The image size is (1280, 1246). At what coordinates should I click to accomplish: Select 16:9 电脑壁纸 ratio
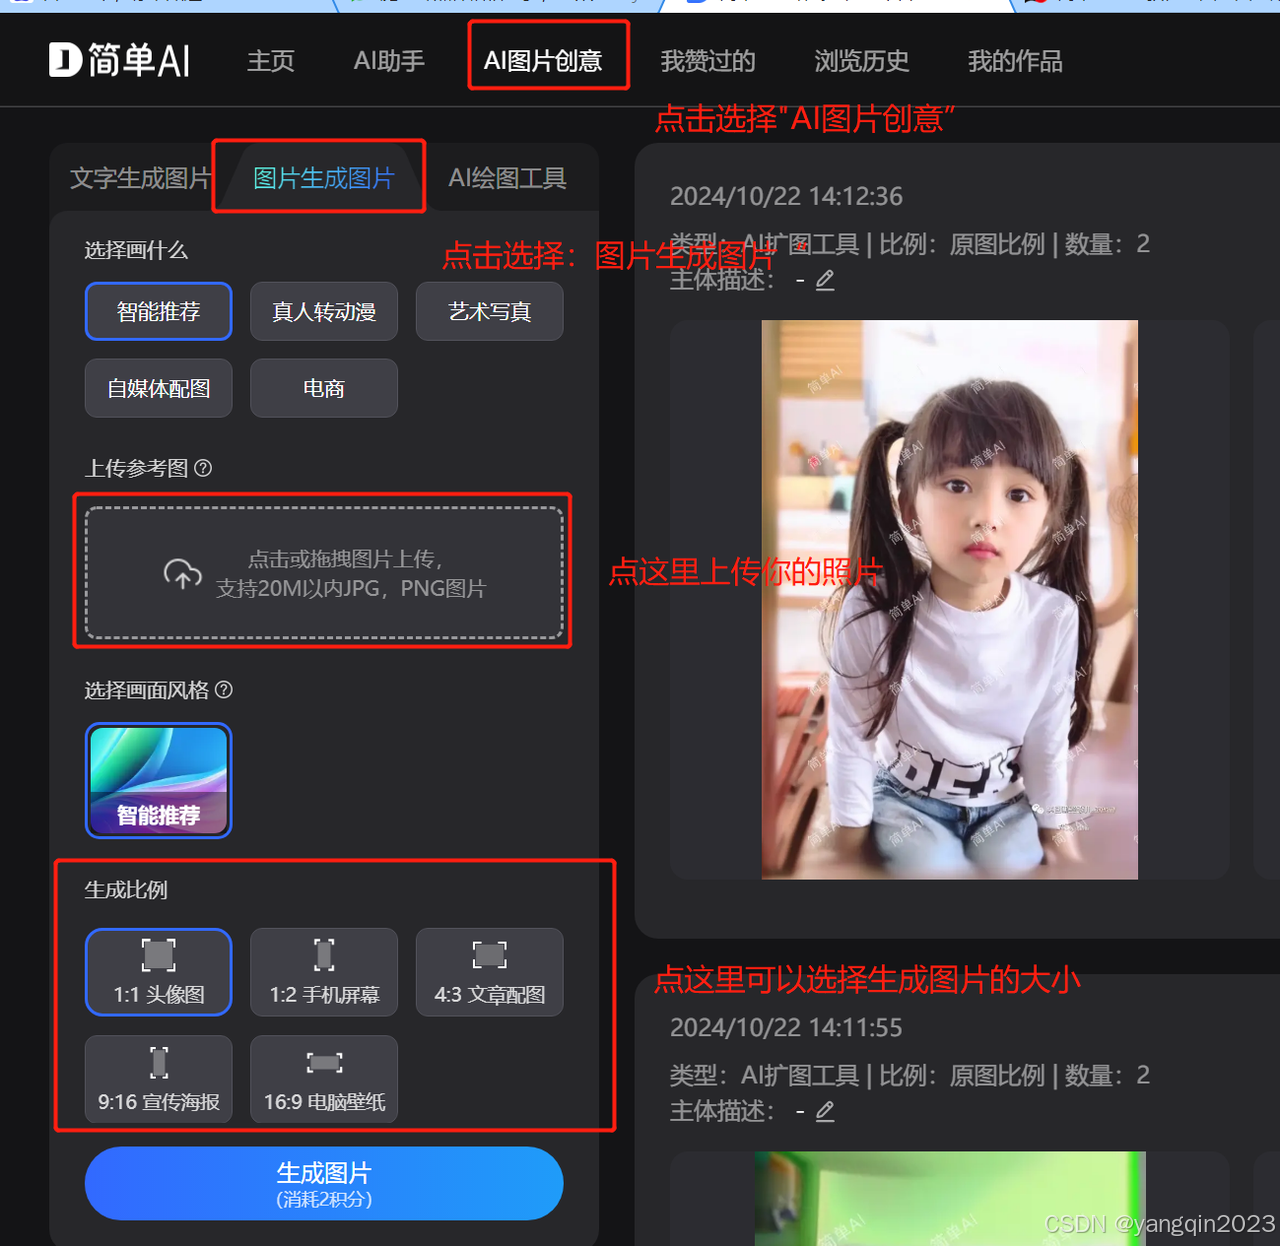click(x=324, y=1078)
